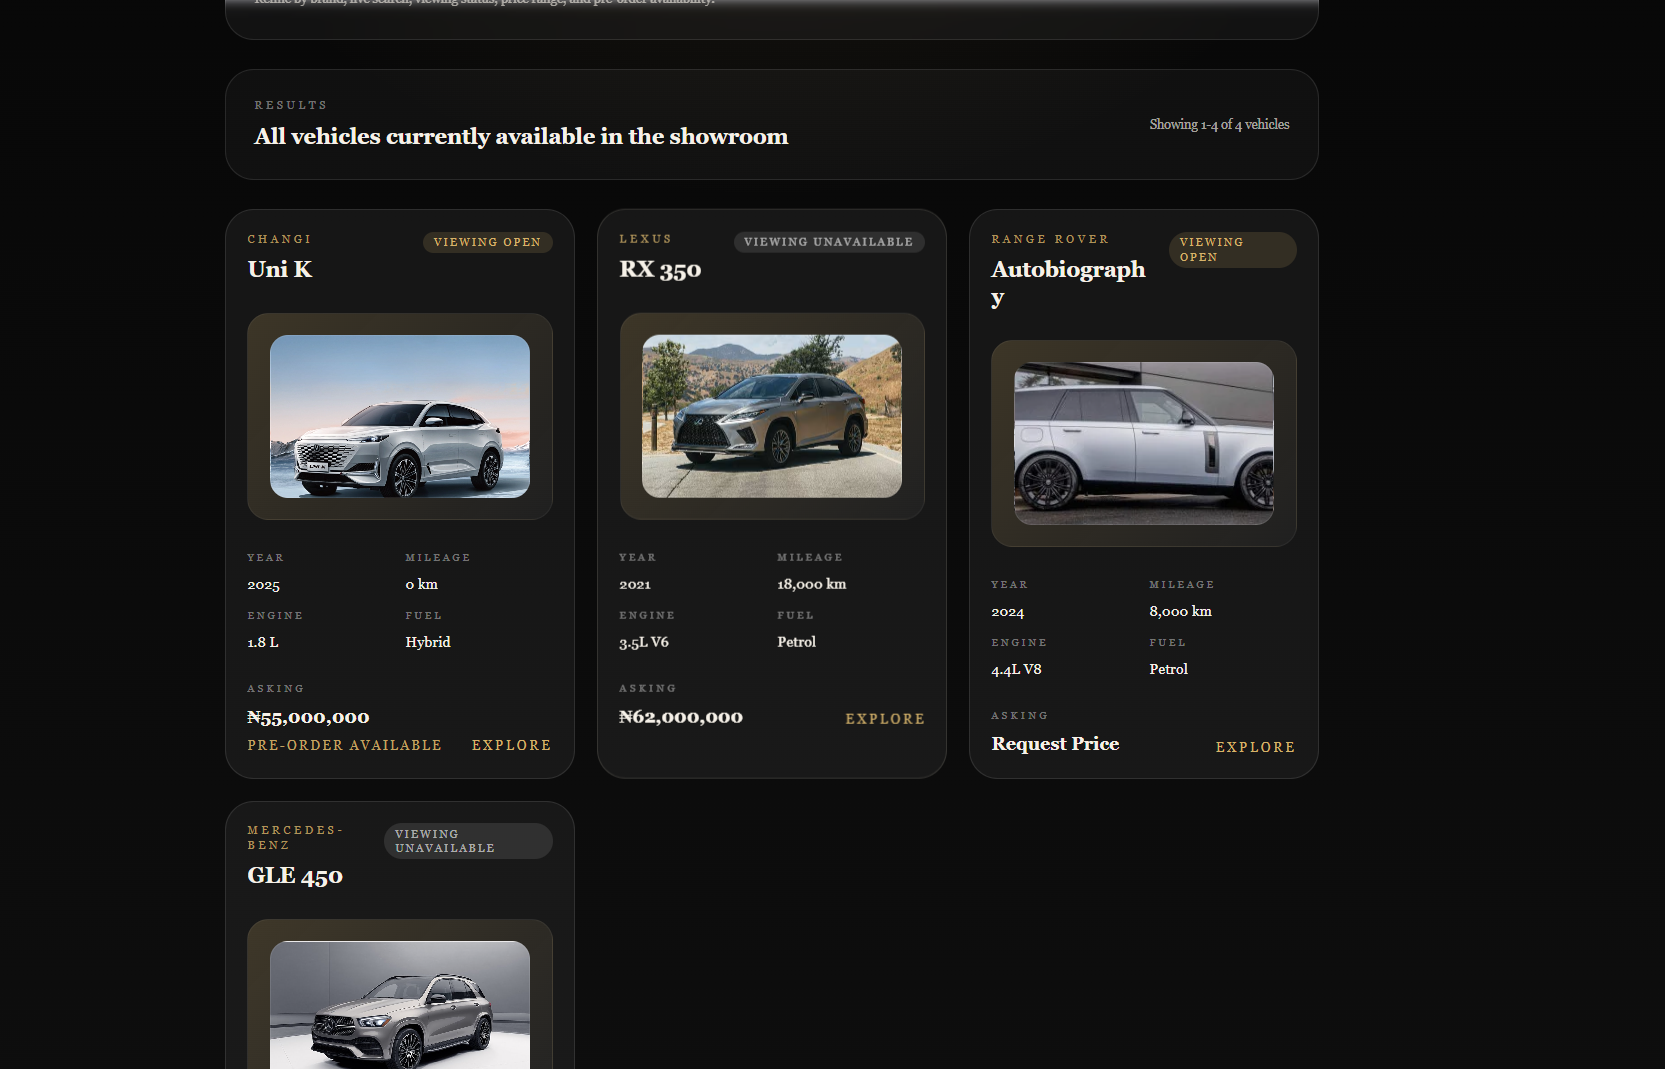Click the CHANGI brand label
Image resolution: width=1665 pixels, height=1069 pixels.
(x=279, y=239)
